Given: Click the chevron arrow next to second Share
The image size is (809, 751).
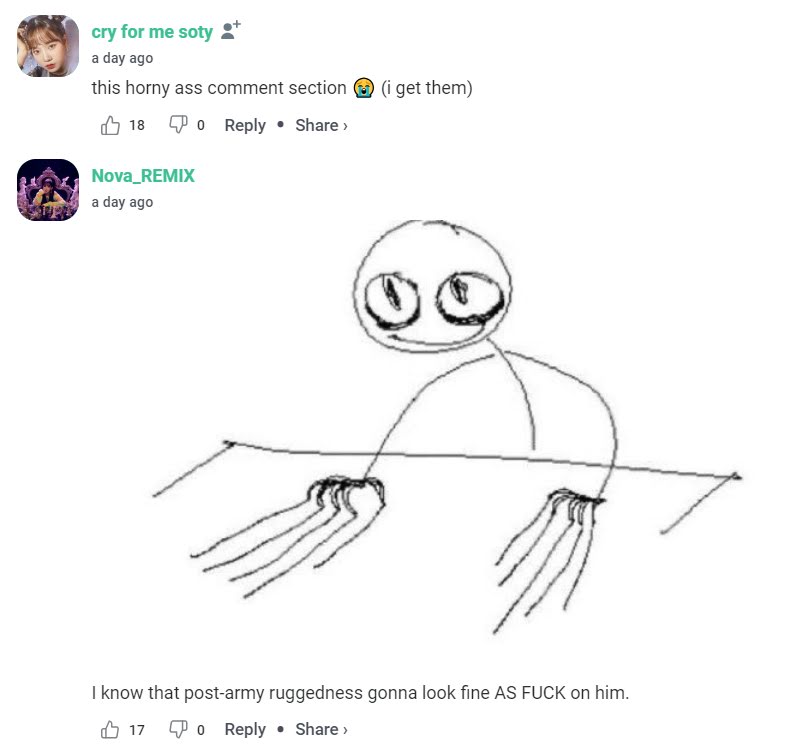Looking at the screenshot, I should tap(345, 730).
